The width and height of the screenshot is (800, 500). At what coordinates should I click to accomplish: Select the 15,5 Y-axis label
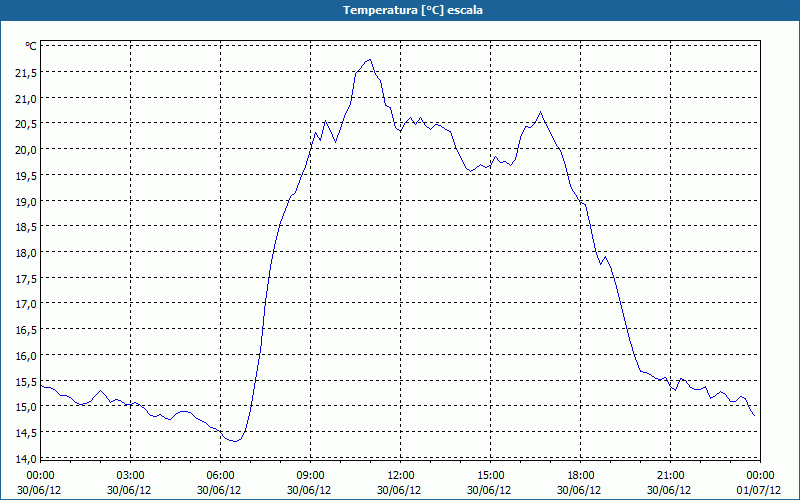click(26, 382)
